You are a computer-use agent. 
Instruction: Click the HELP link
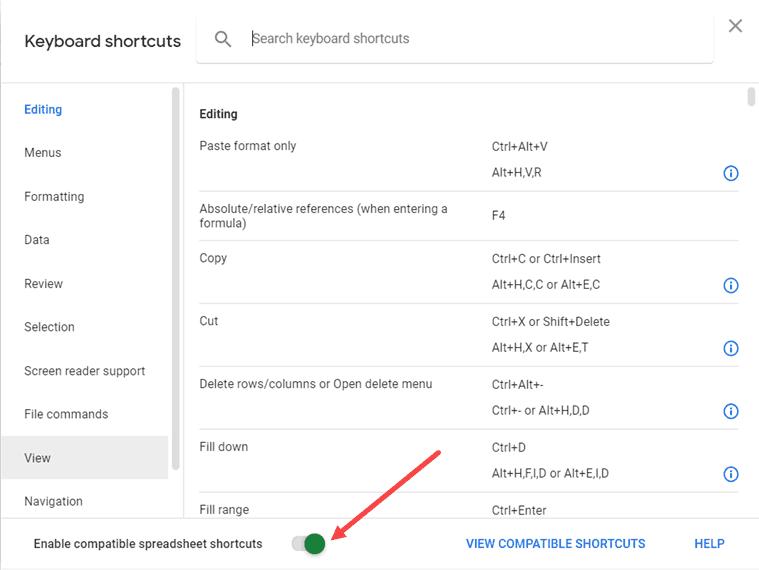(x=709, y=543)
